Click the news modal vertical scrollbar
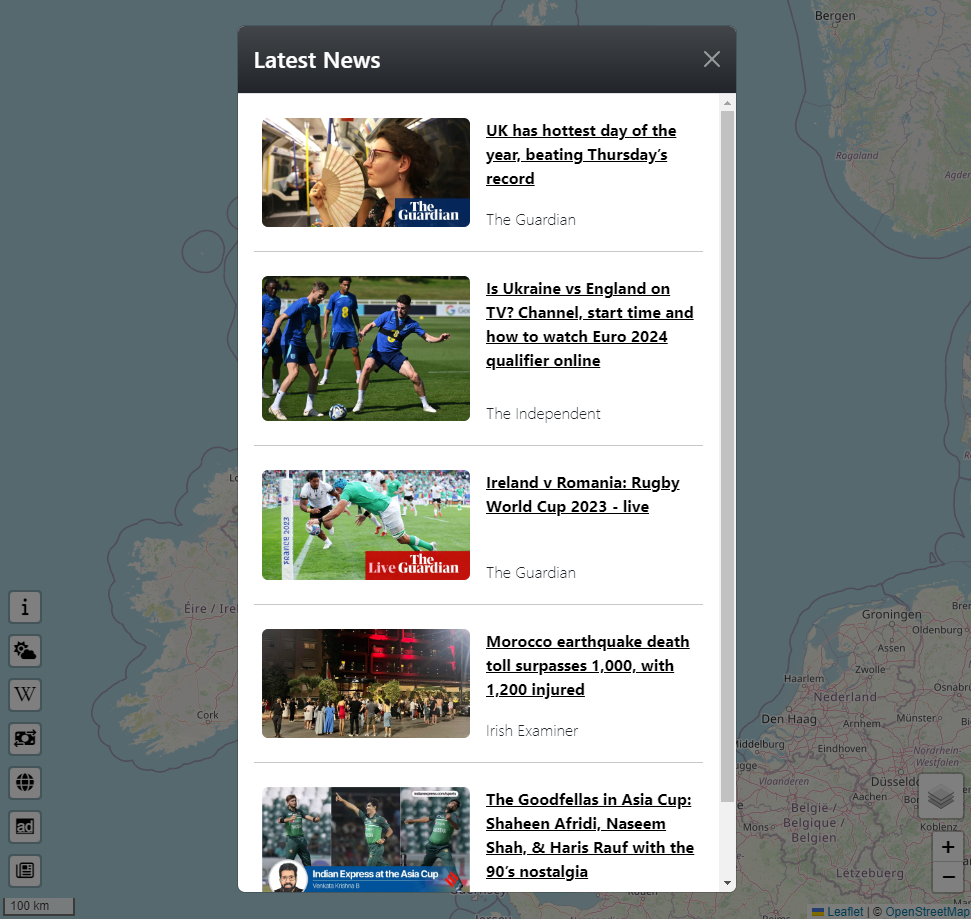The image size is (971, 919). (727, 450)
